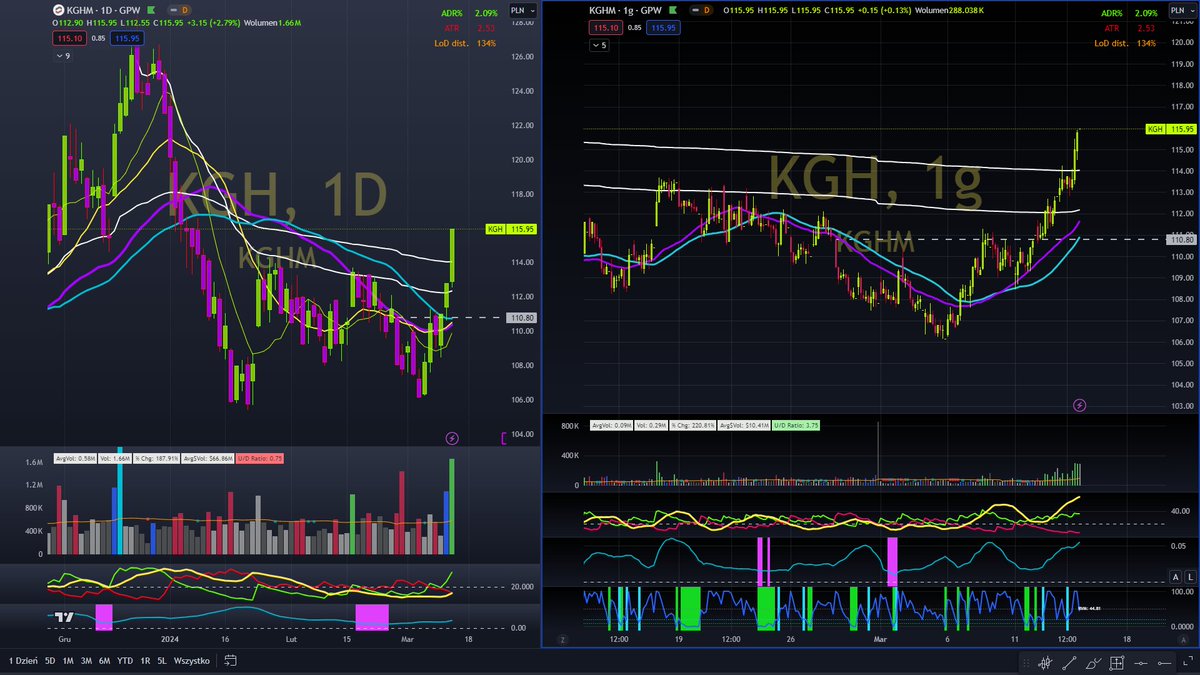Select the 5L time range
The width and height of the screenshot is (1200, 675).
pos(162,661)
